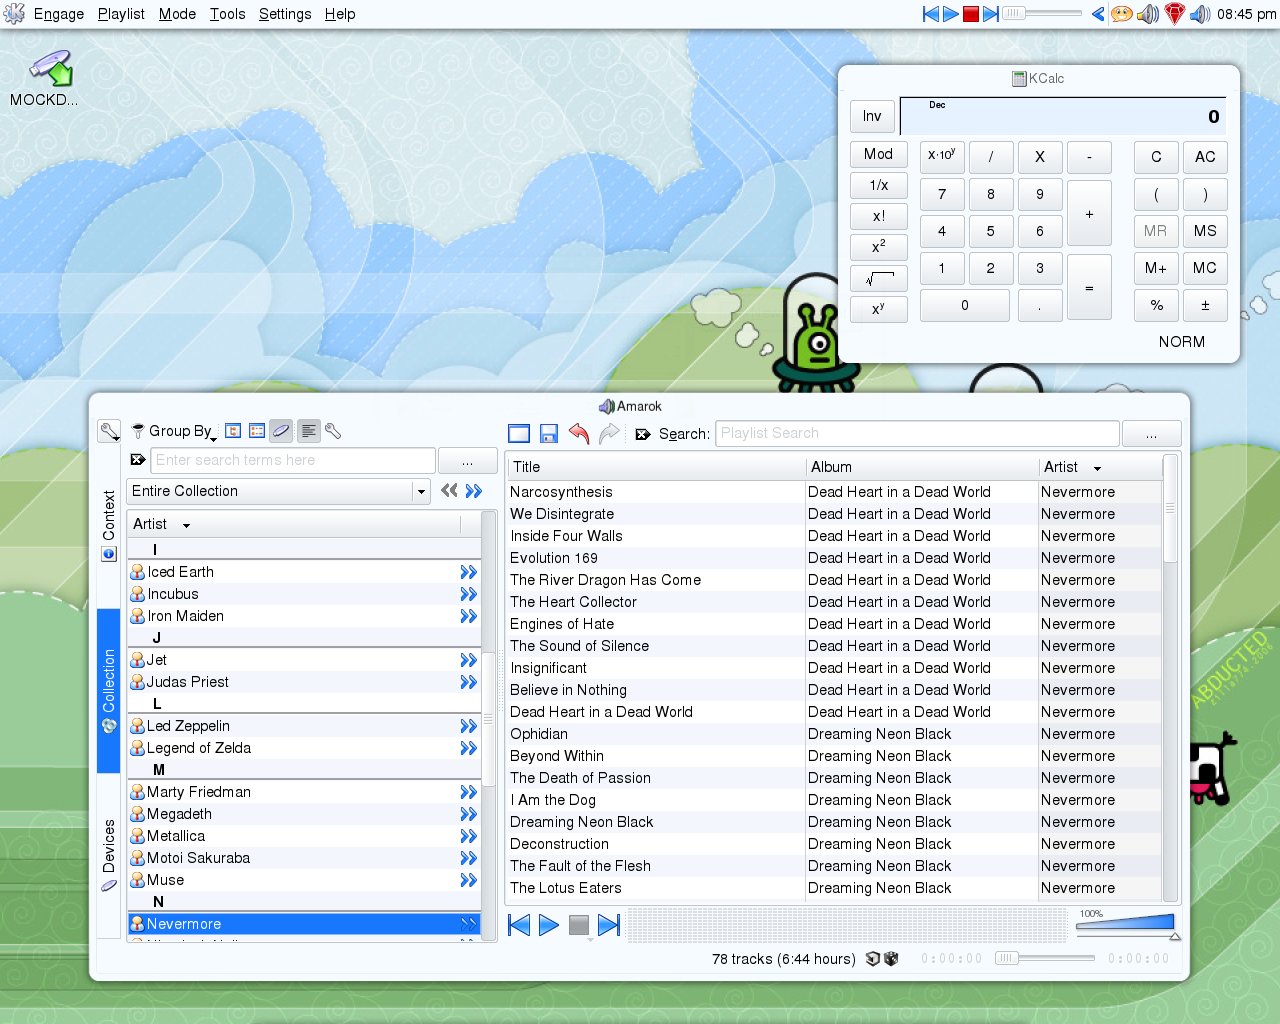This screenshot has width=1280, height=1024.
Task: Click the red ruby tray icon
Action: tap(1174, 14)
